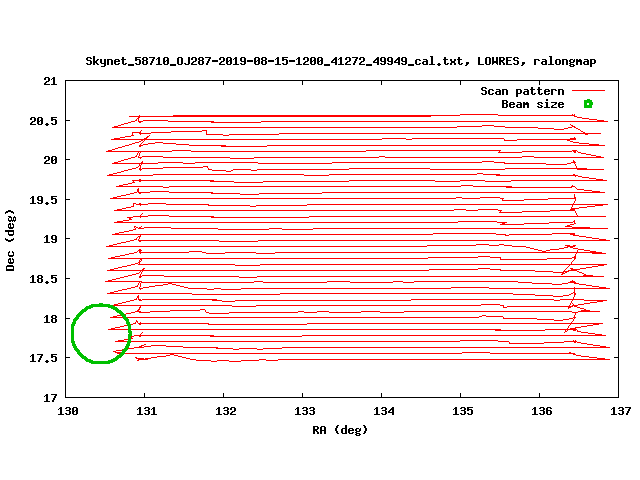Select the 'Beam size' legend label
This screenshot has width=640, height=480.
click(x=533, y=104)
